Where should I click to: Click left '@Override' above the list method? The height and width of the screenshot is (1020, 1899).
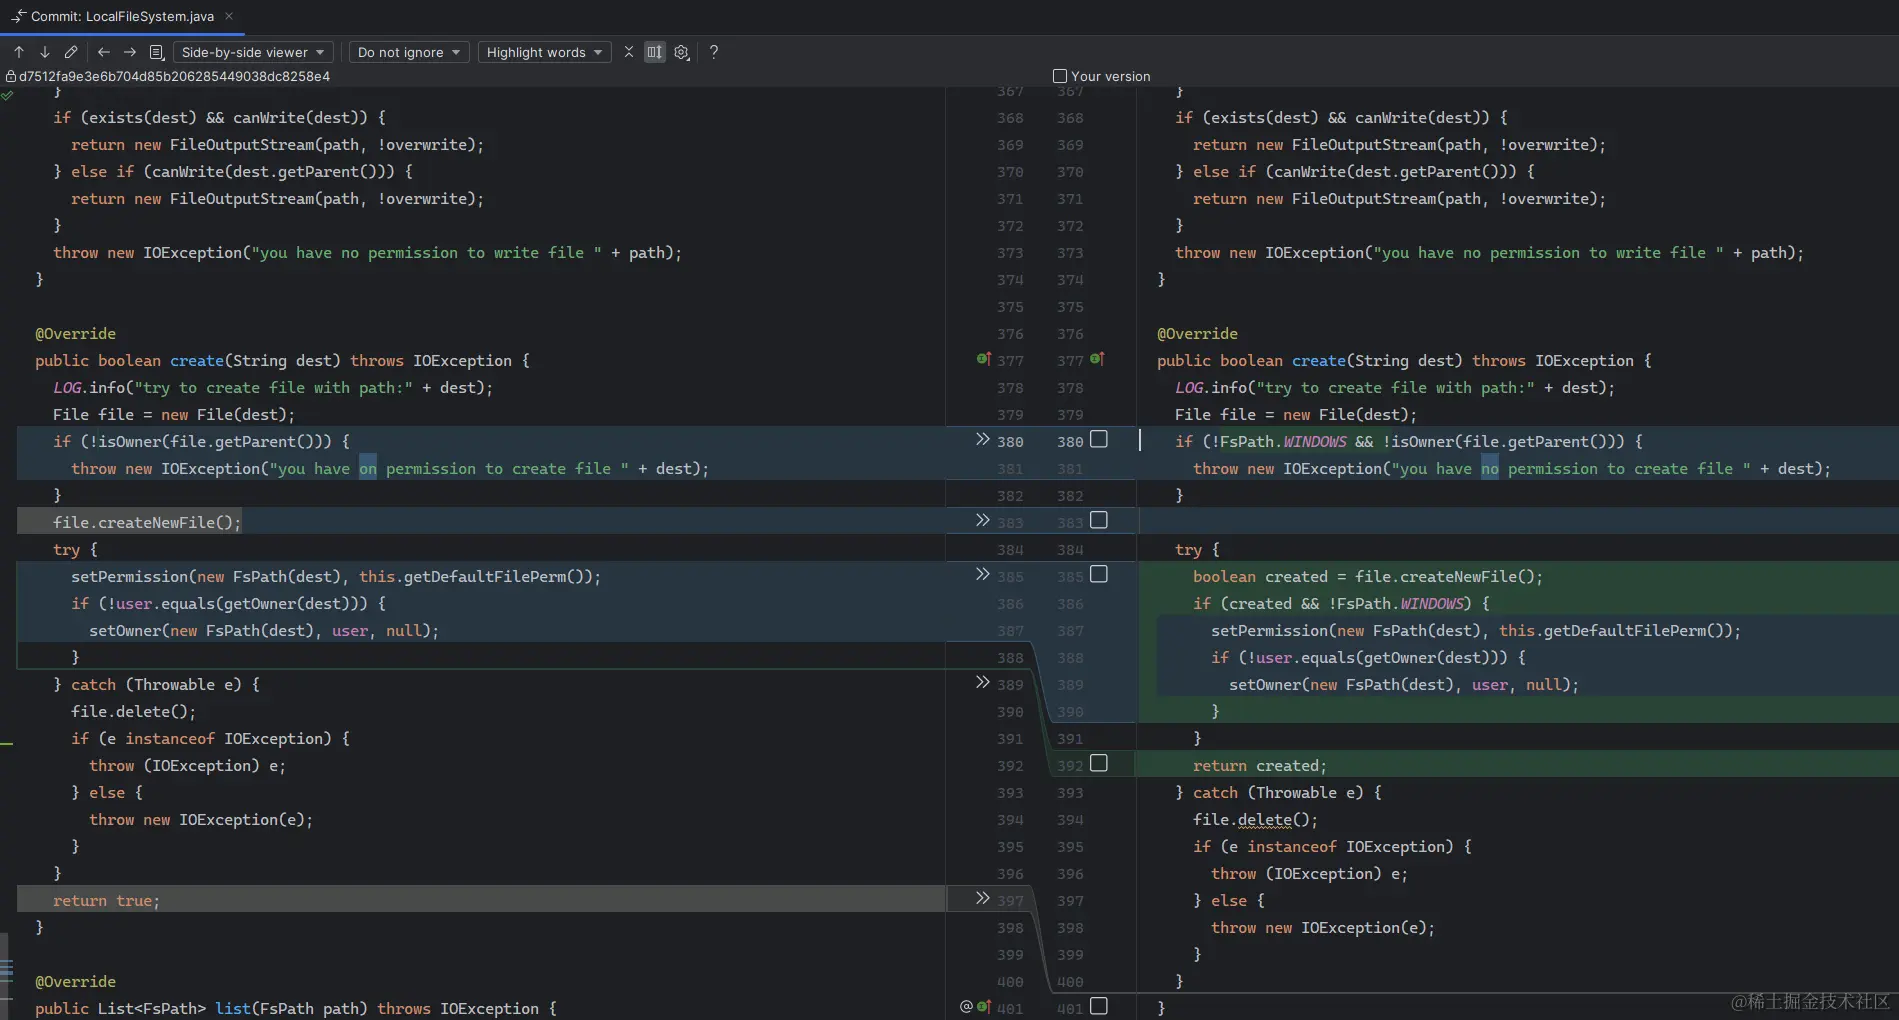click(x=75, y=981)
